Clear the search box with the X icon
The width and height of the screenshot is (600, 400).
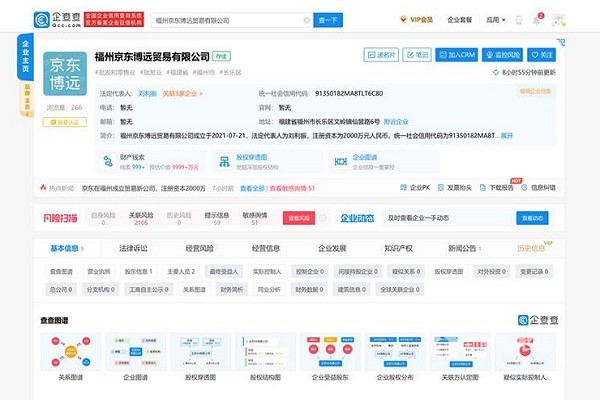click(x=307, y=20)
